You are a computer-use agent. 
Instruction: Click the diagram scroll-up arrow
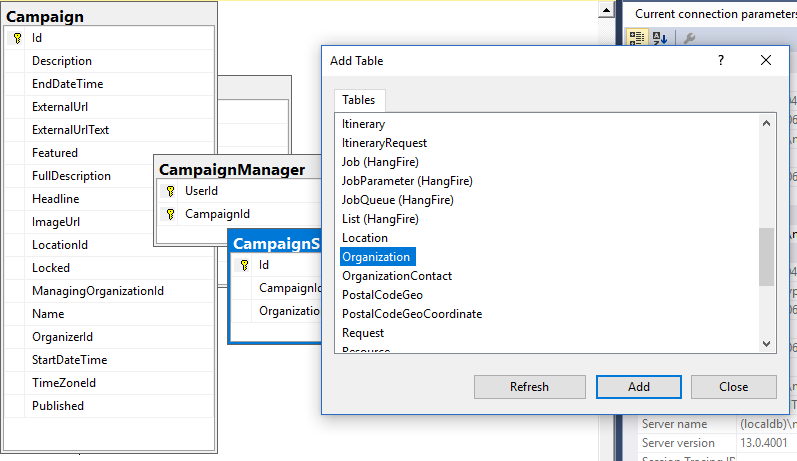click(x=605, y=9)
